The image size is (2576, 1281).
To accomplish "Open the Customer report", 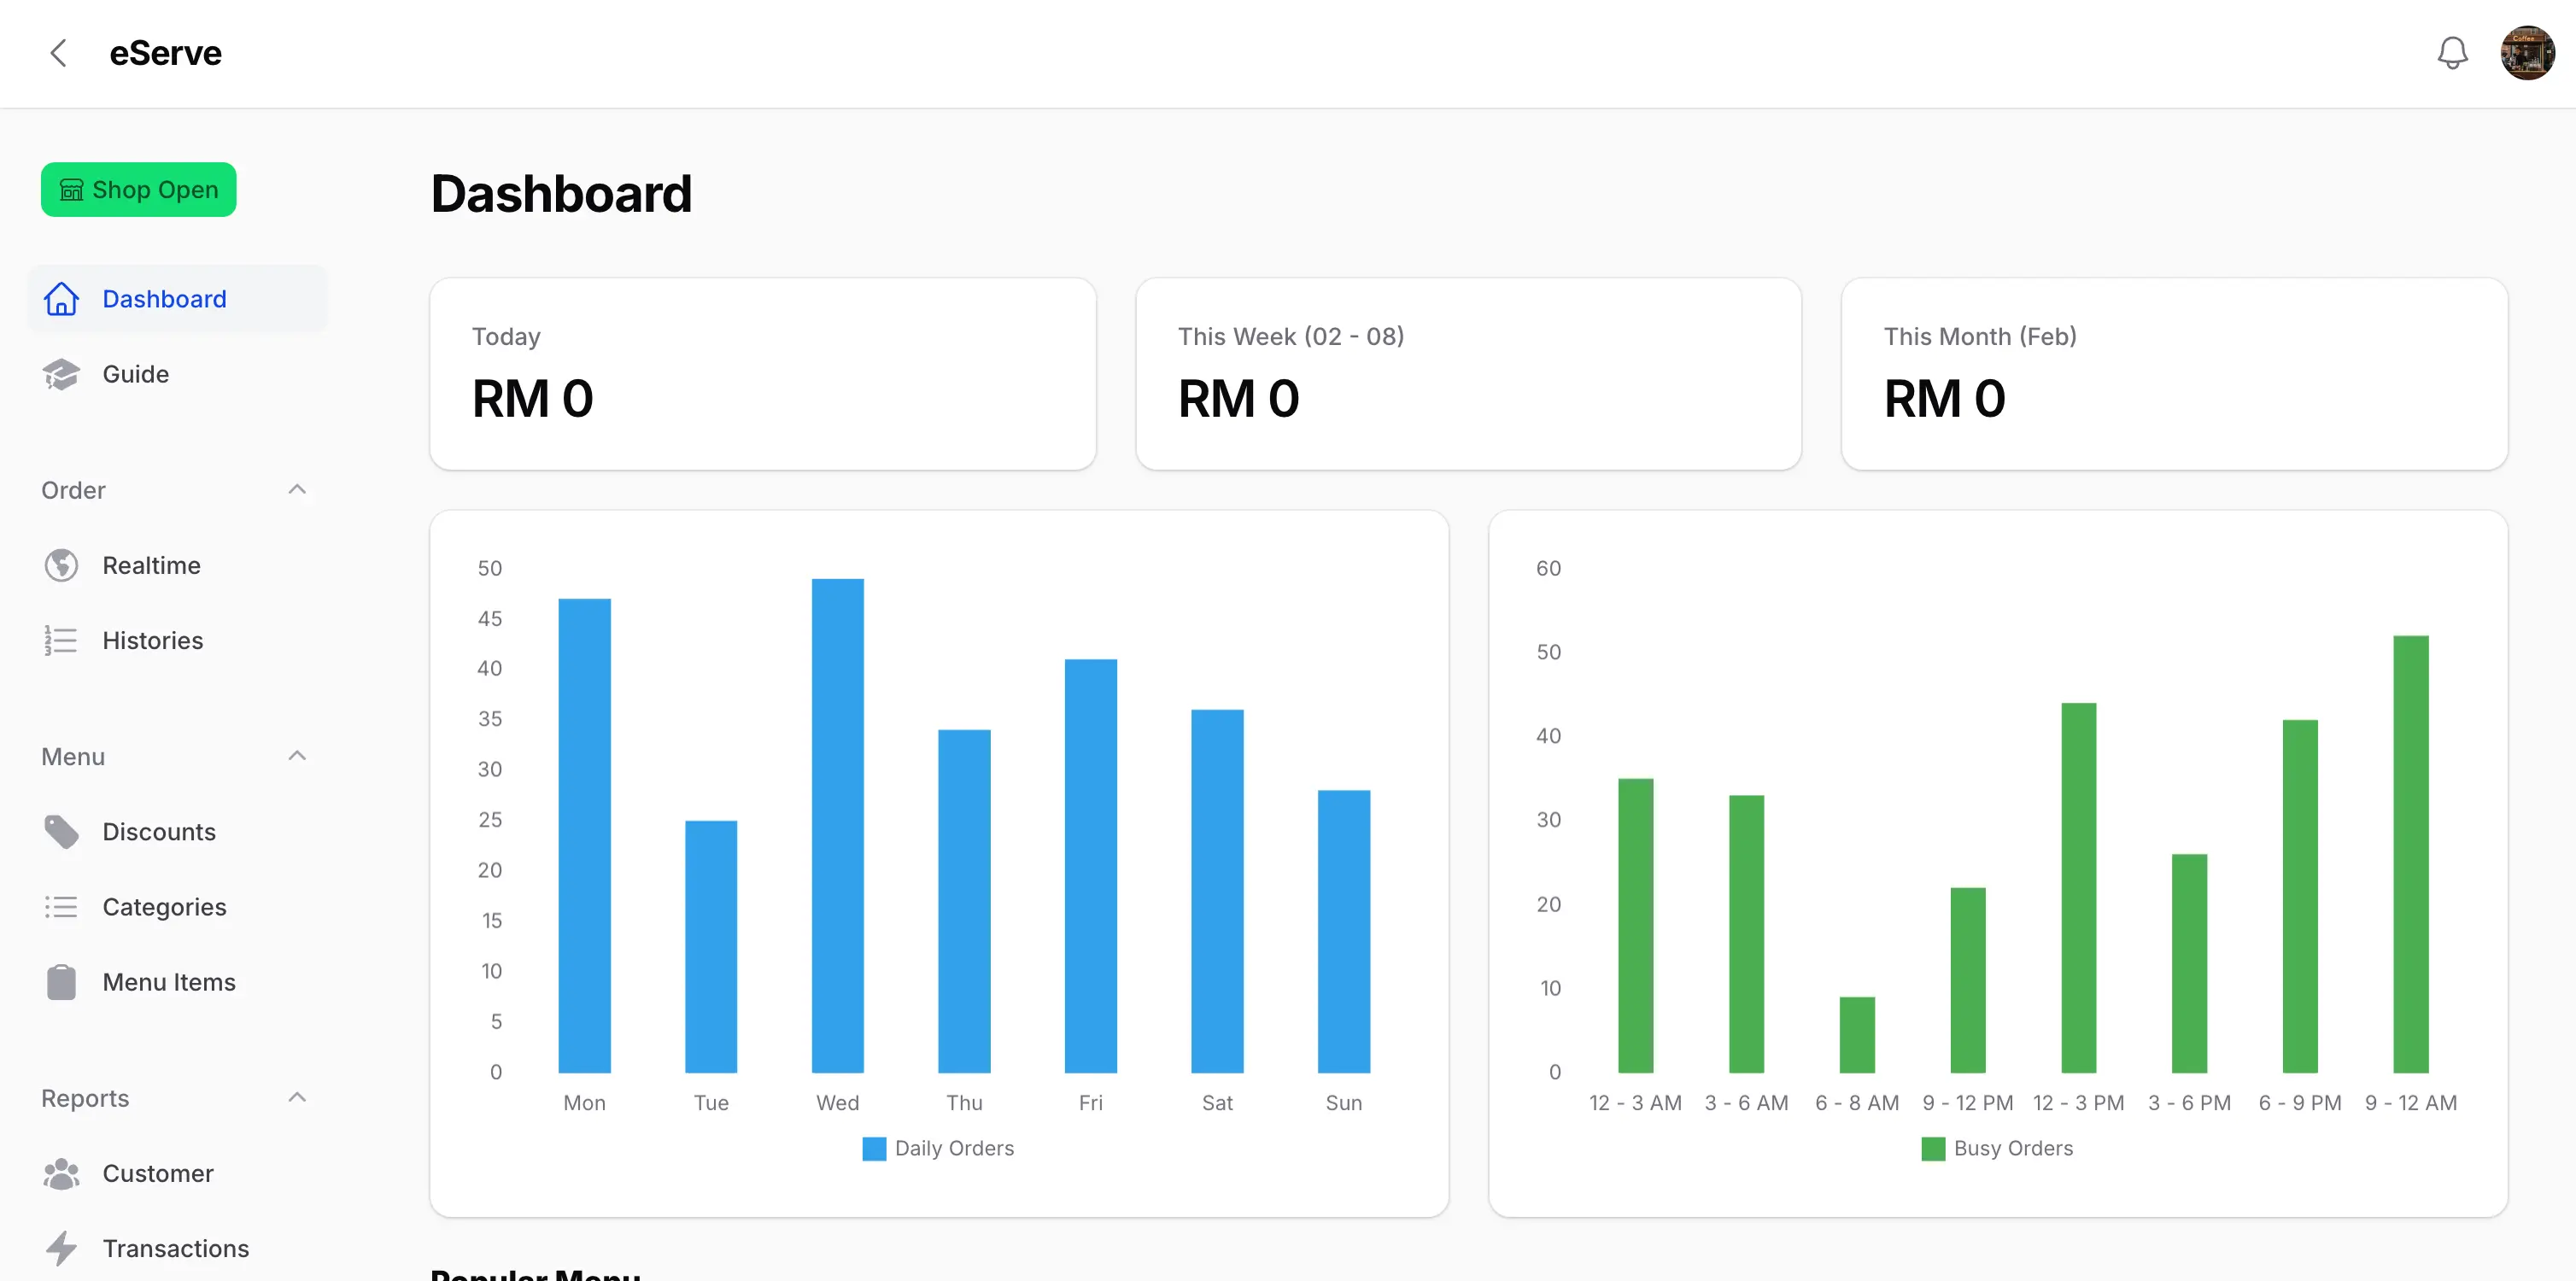I will [x=177, y=1173].
